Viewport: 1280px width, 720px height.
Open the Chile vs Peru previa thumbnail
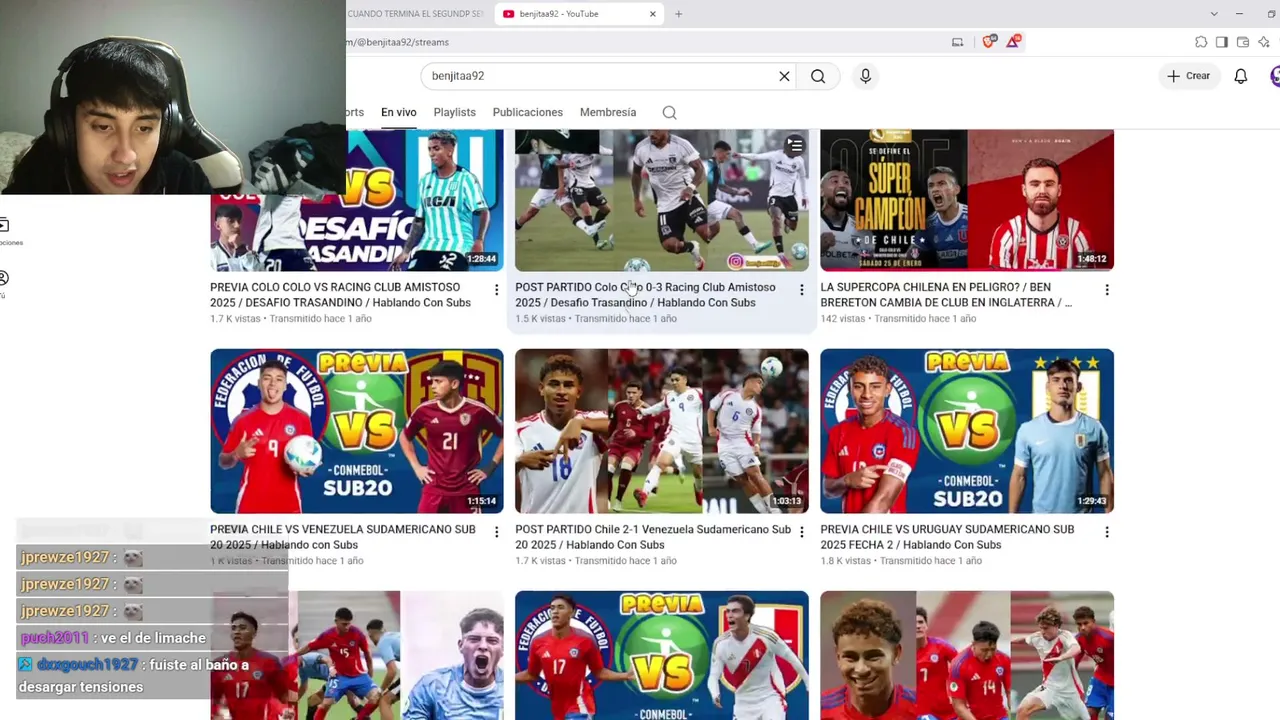point(662,655)
